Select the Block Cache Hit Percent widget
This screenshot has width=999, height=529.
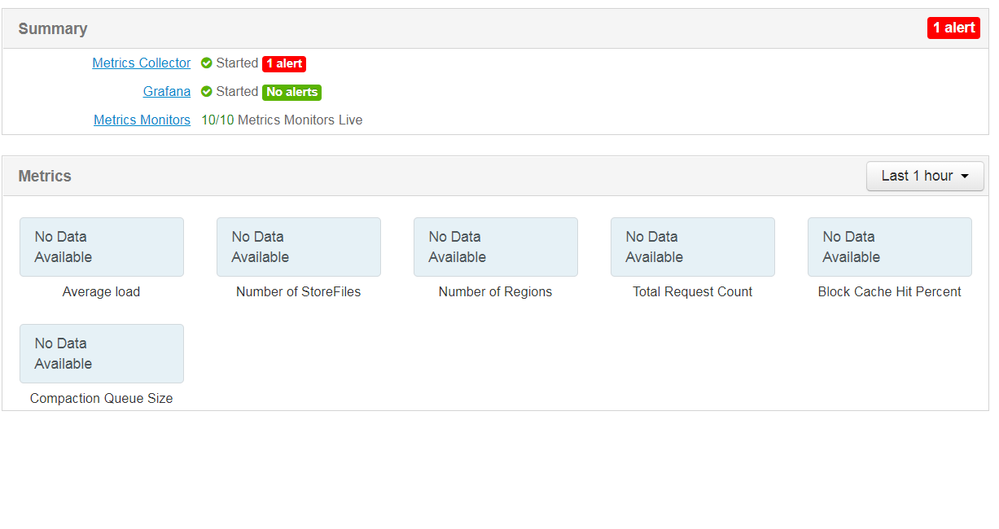point(889,247)
